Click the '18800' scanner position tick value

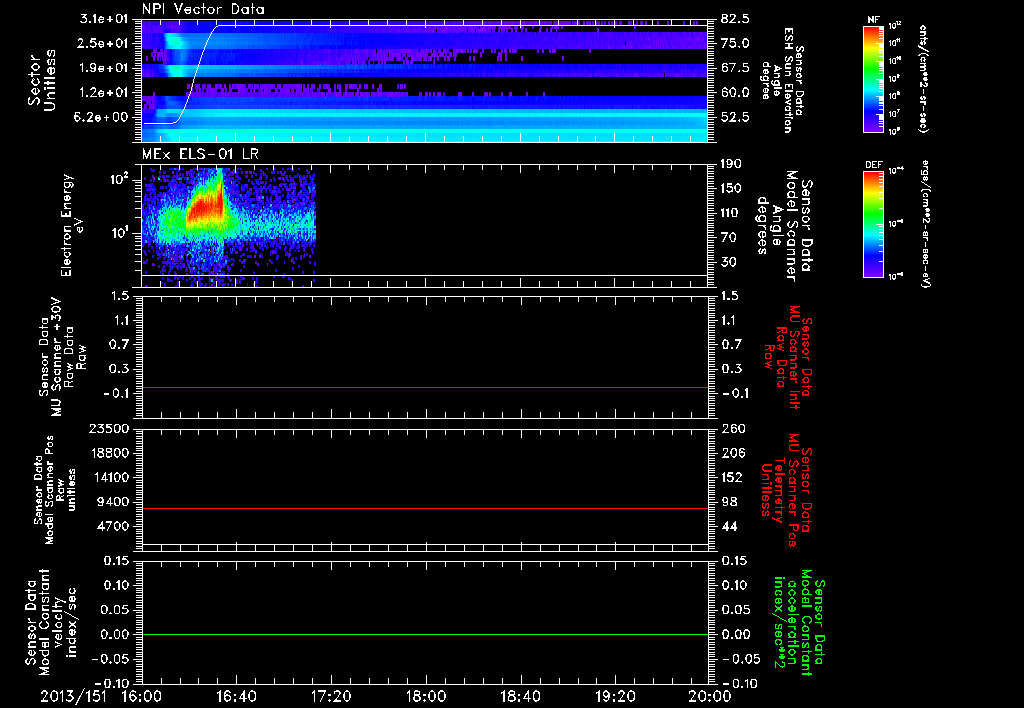(x=108, y=453)
